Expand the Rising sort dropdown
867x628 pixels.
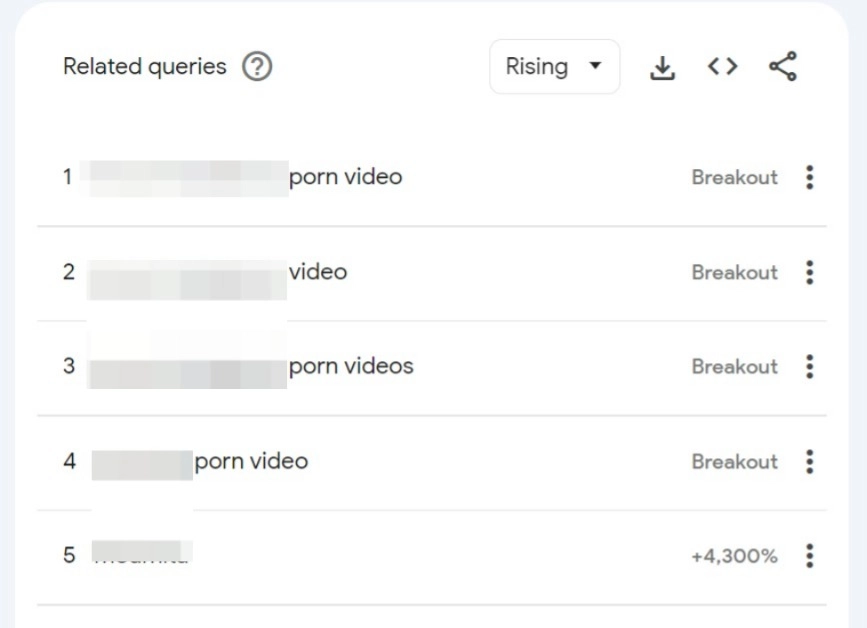coord(554,67)
